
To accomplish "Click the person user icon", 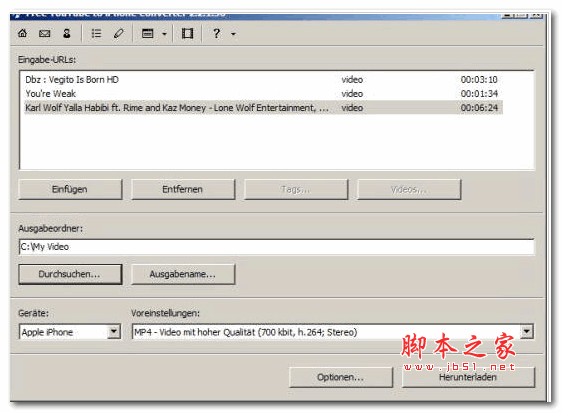I will click(x=67, y=34).
